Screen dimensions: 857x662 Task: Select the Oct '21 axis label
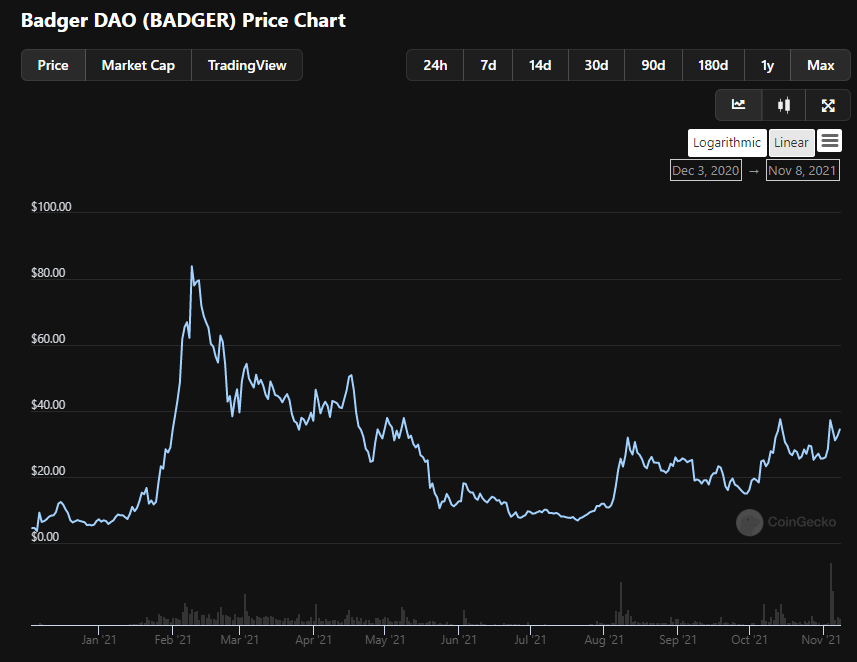(x=749, y=640)
